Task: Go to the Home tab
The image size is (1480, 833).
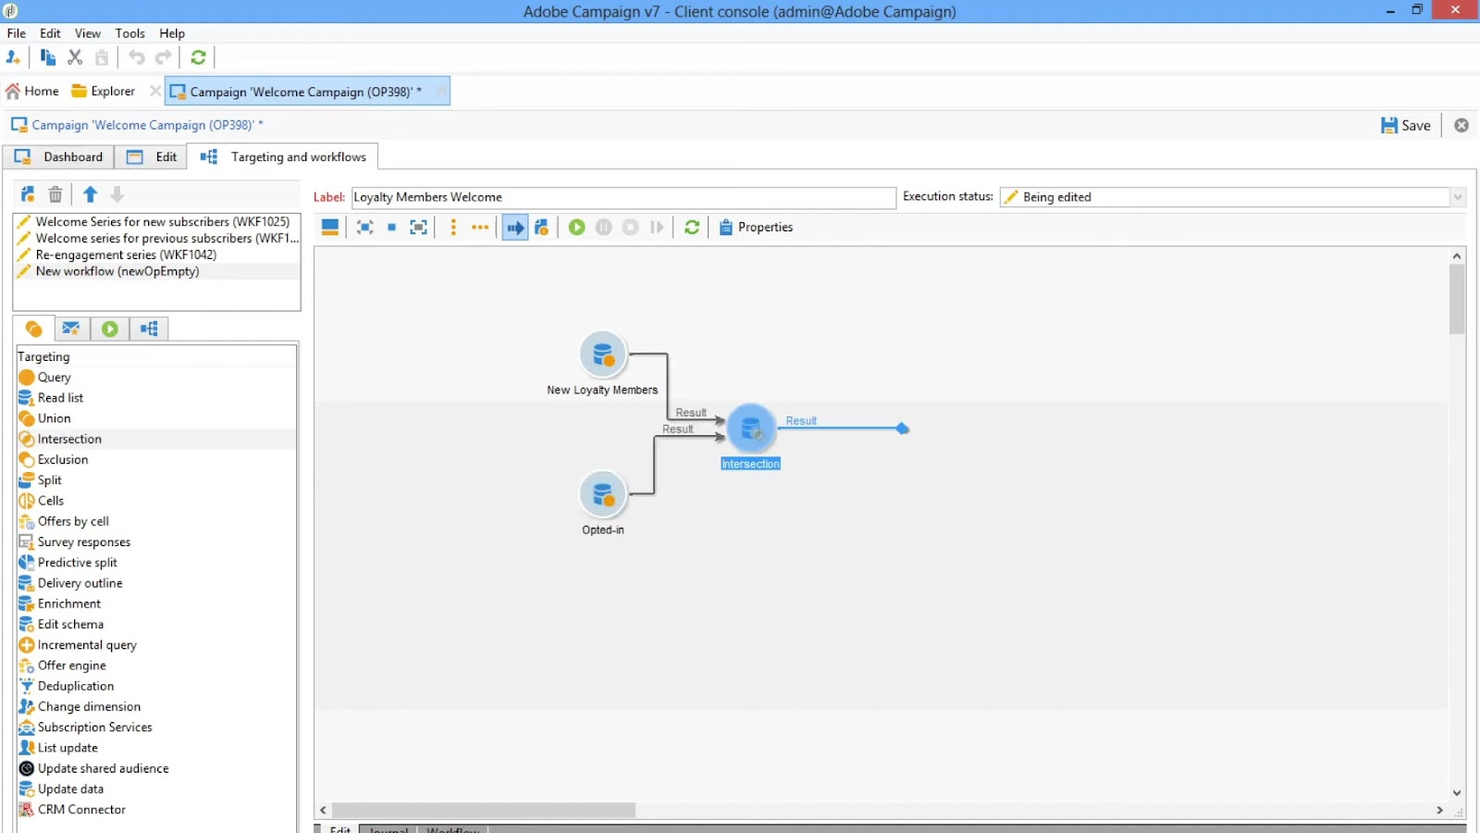Action: point(32,91)
